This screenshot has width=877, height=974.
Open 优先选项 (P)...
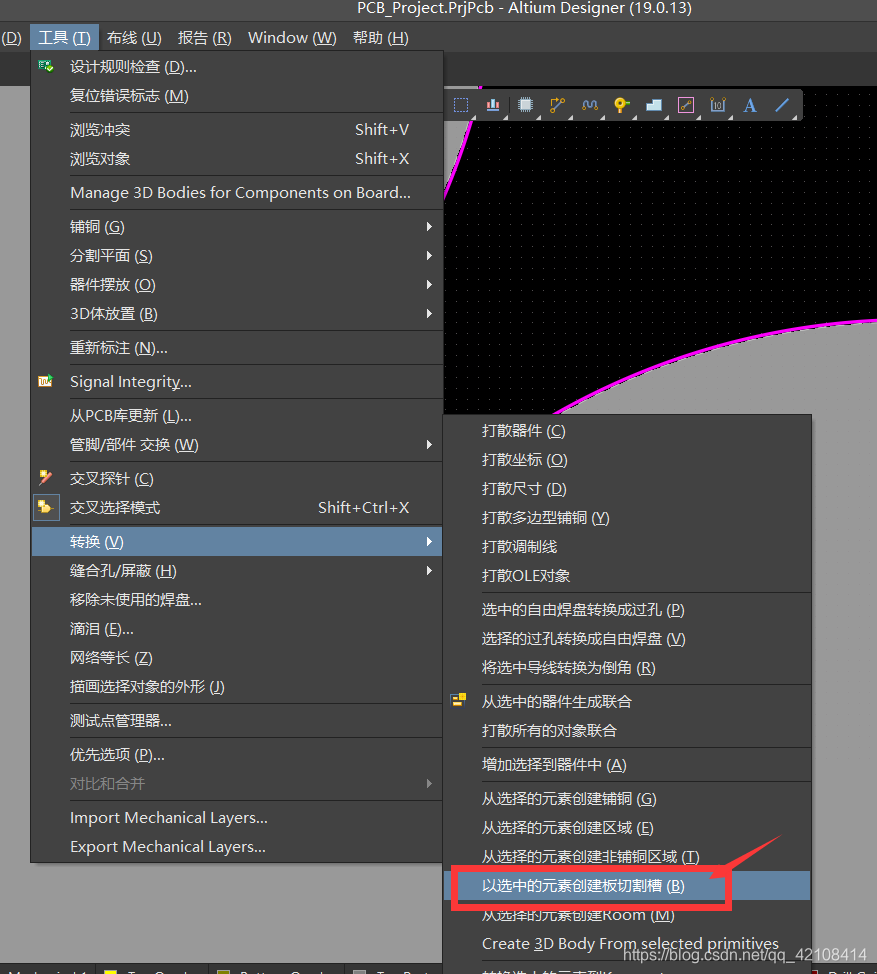[237, 755]
